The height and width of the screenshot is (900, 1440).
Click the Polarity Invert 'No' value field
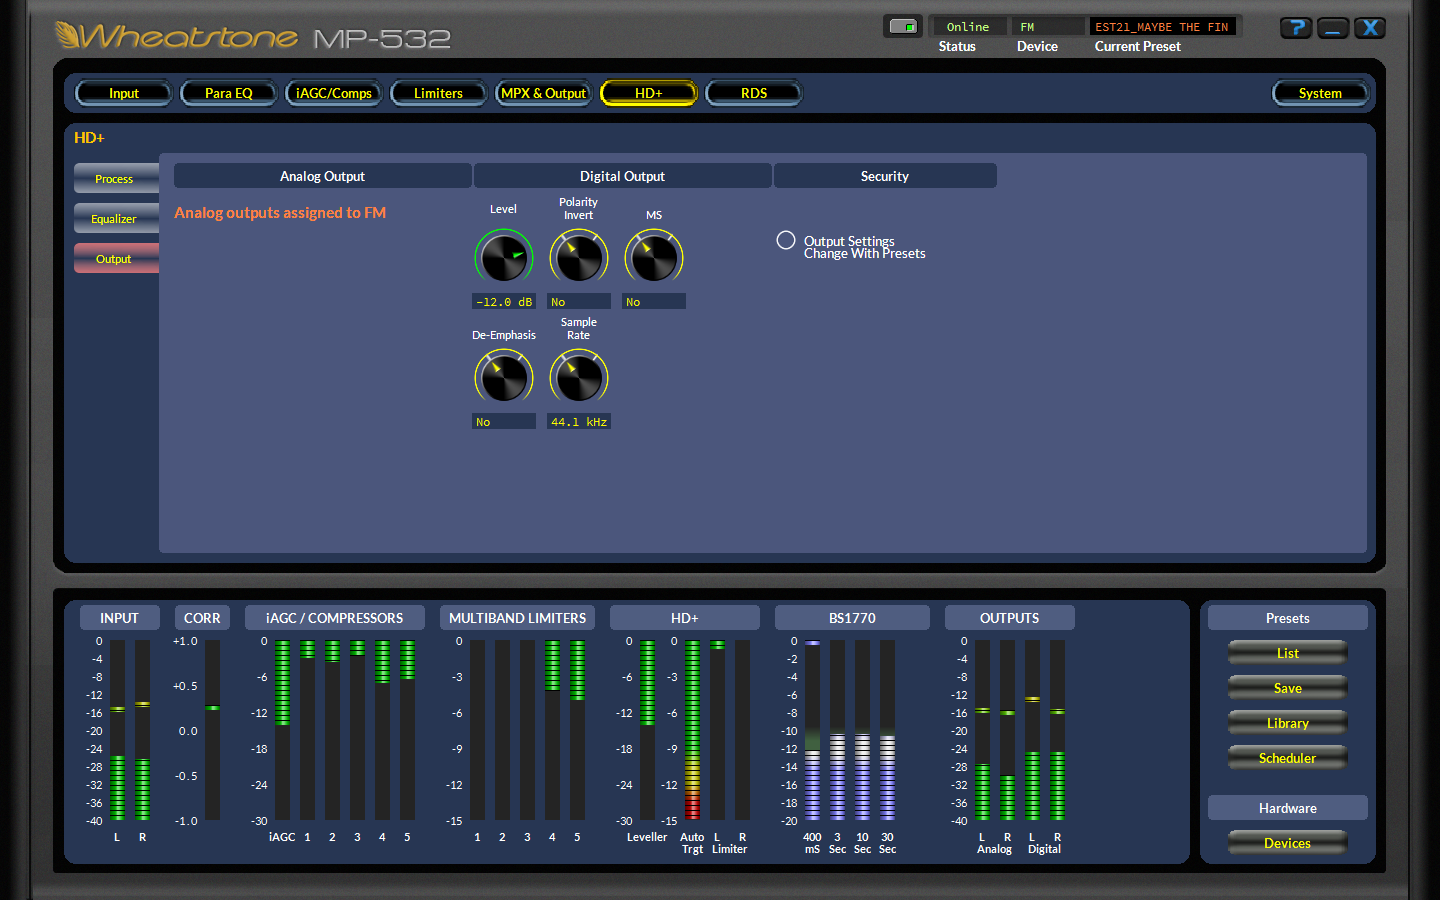pyautogui.click(x=579, y=301)
